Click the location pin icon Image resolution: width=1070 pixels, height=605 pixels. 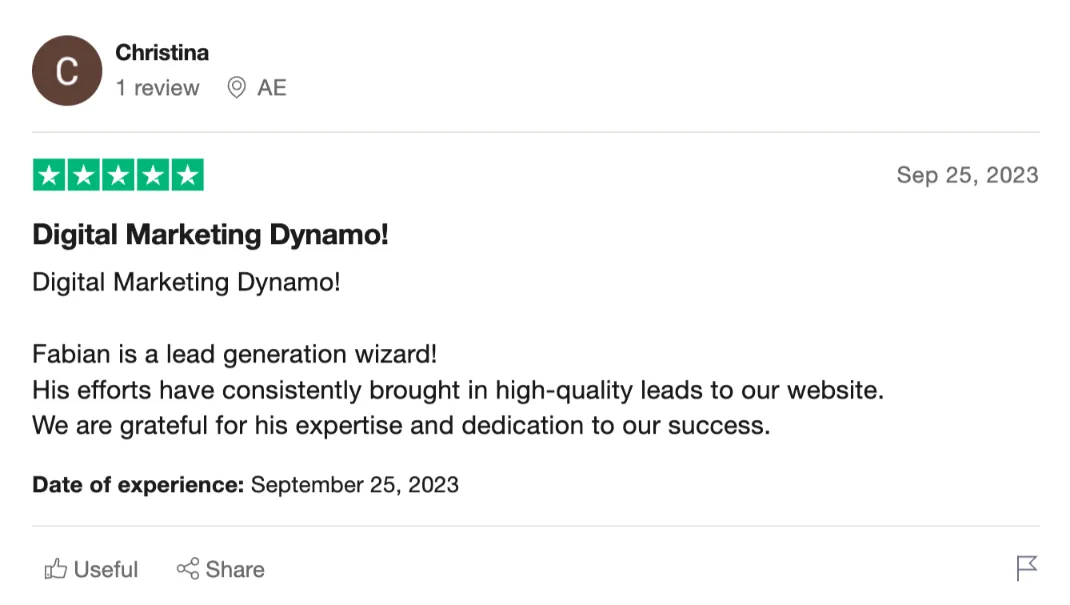tap(237, 88)
